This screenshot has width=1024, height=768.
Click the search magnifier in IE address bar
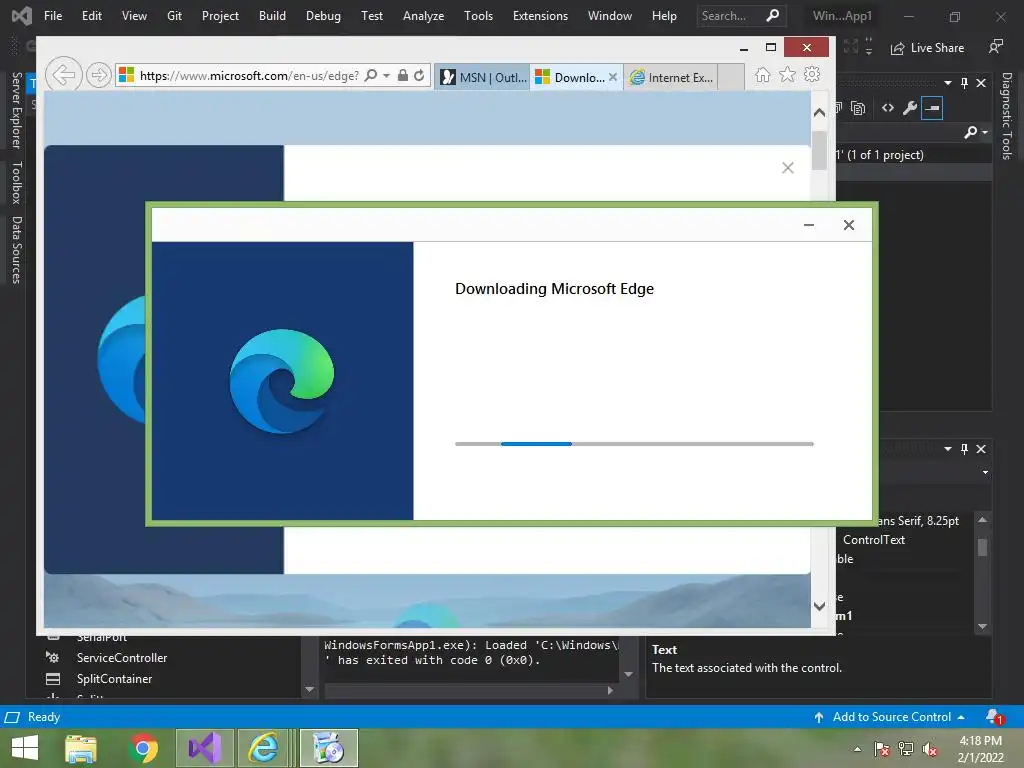click(x=371, y=76)
